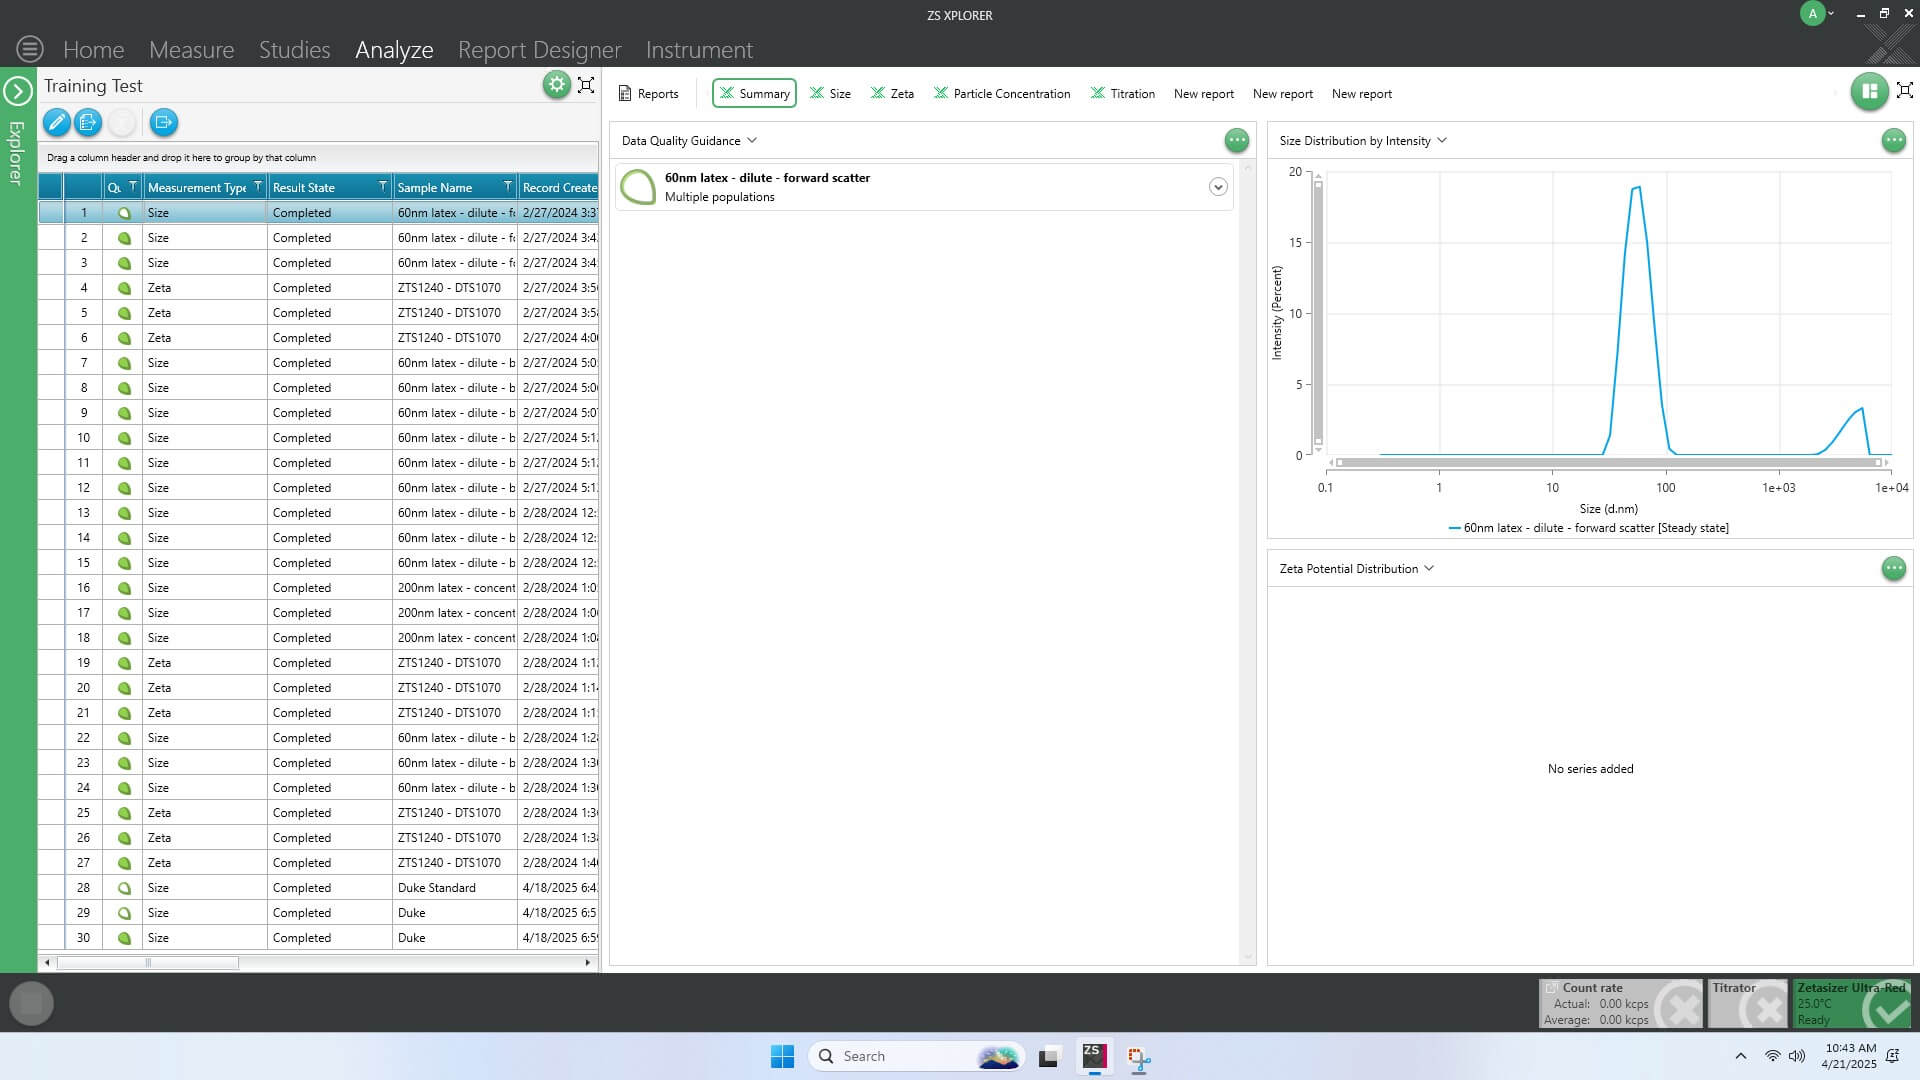This screenshot has width=1920, height=1080.
Task: Click the blue export arrow icon after the separator
Action: point(163,122)
